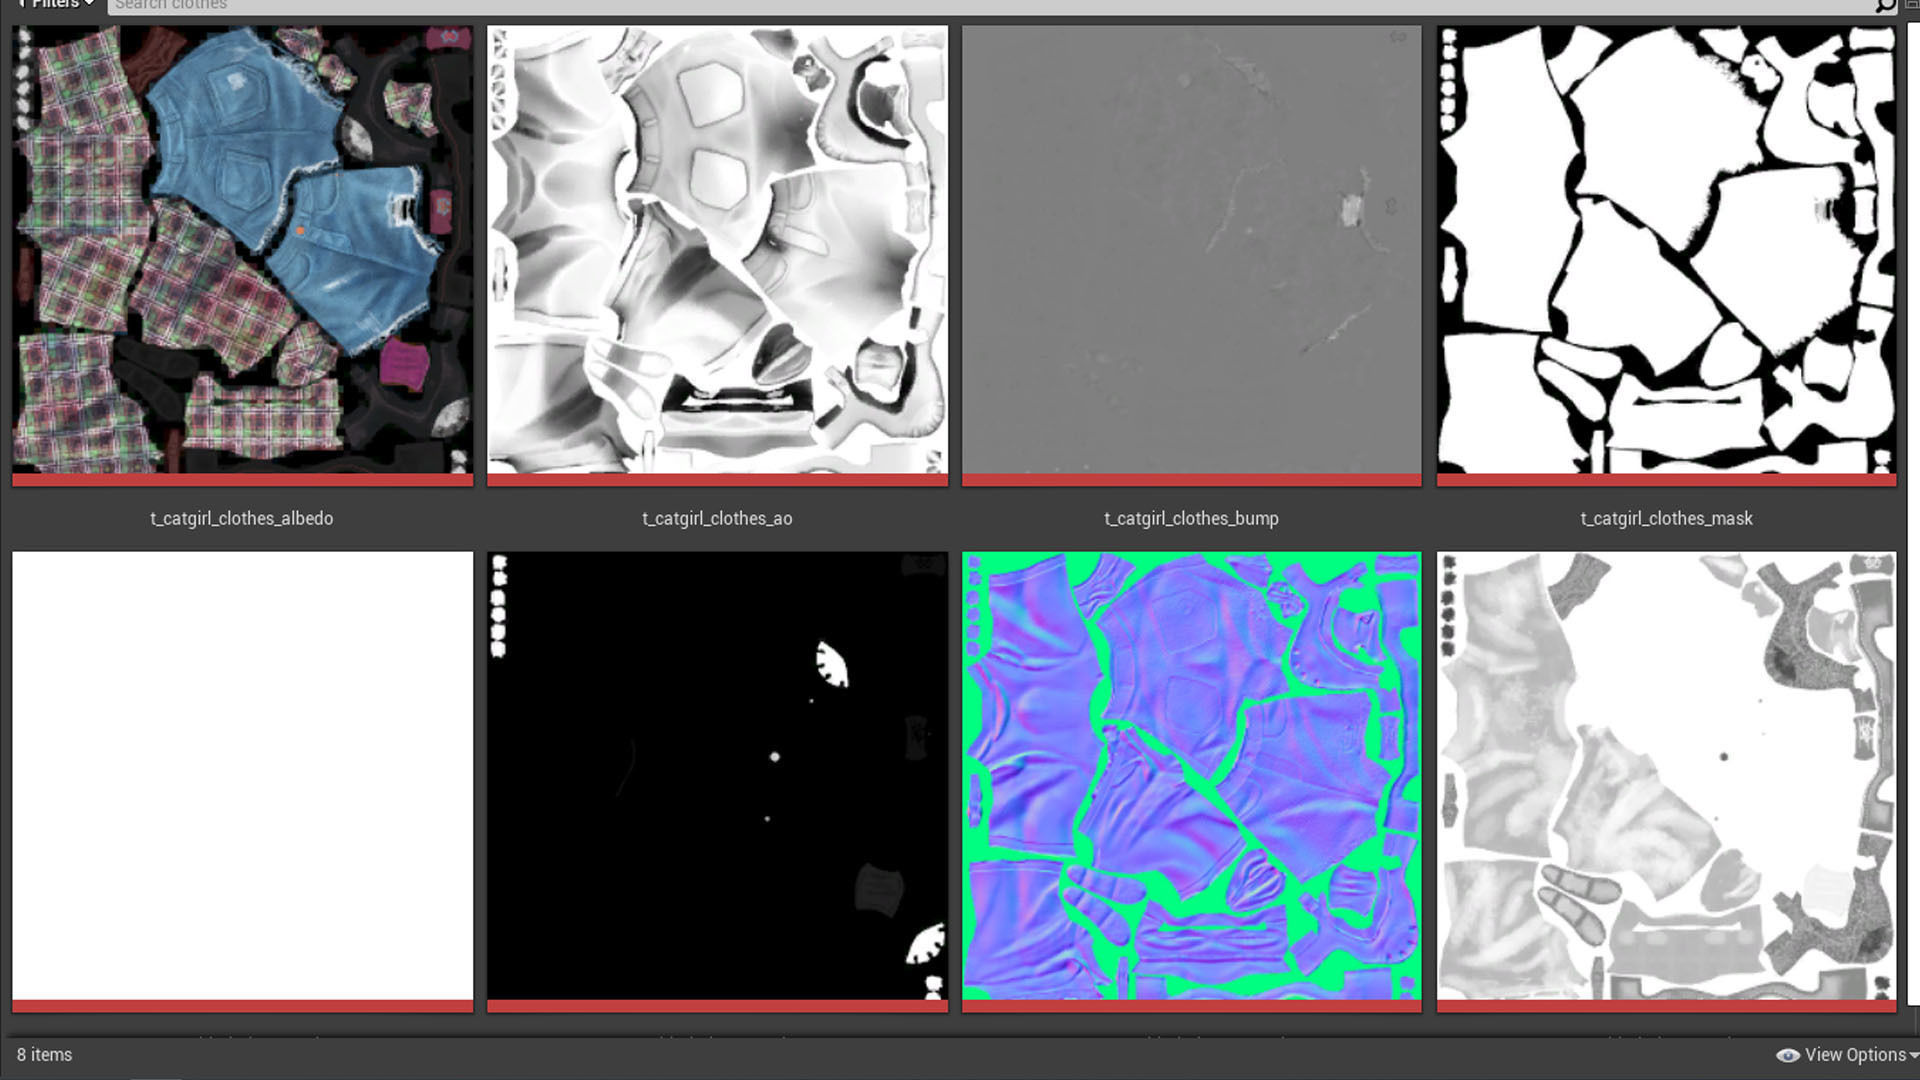The image size is (1920, 1080).
Task: Click the 8 items count label
Action: point(44,1055)
